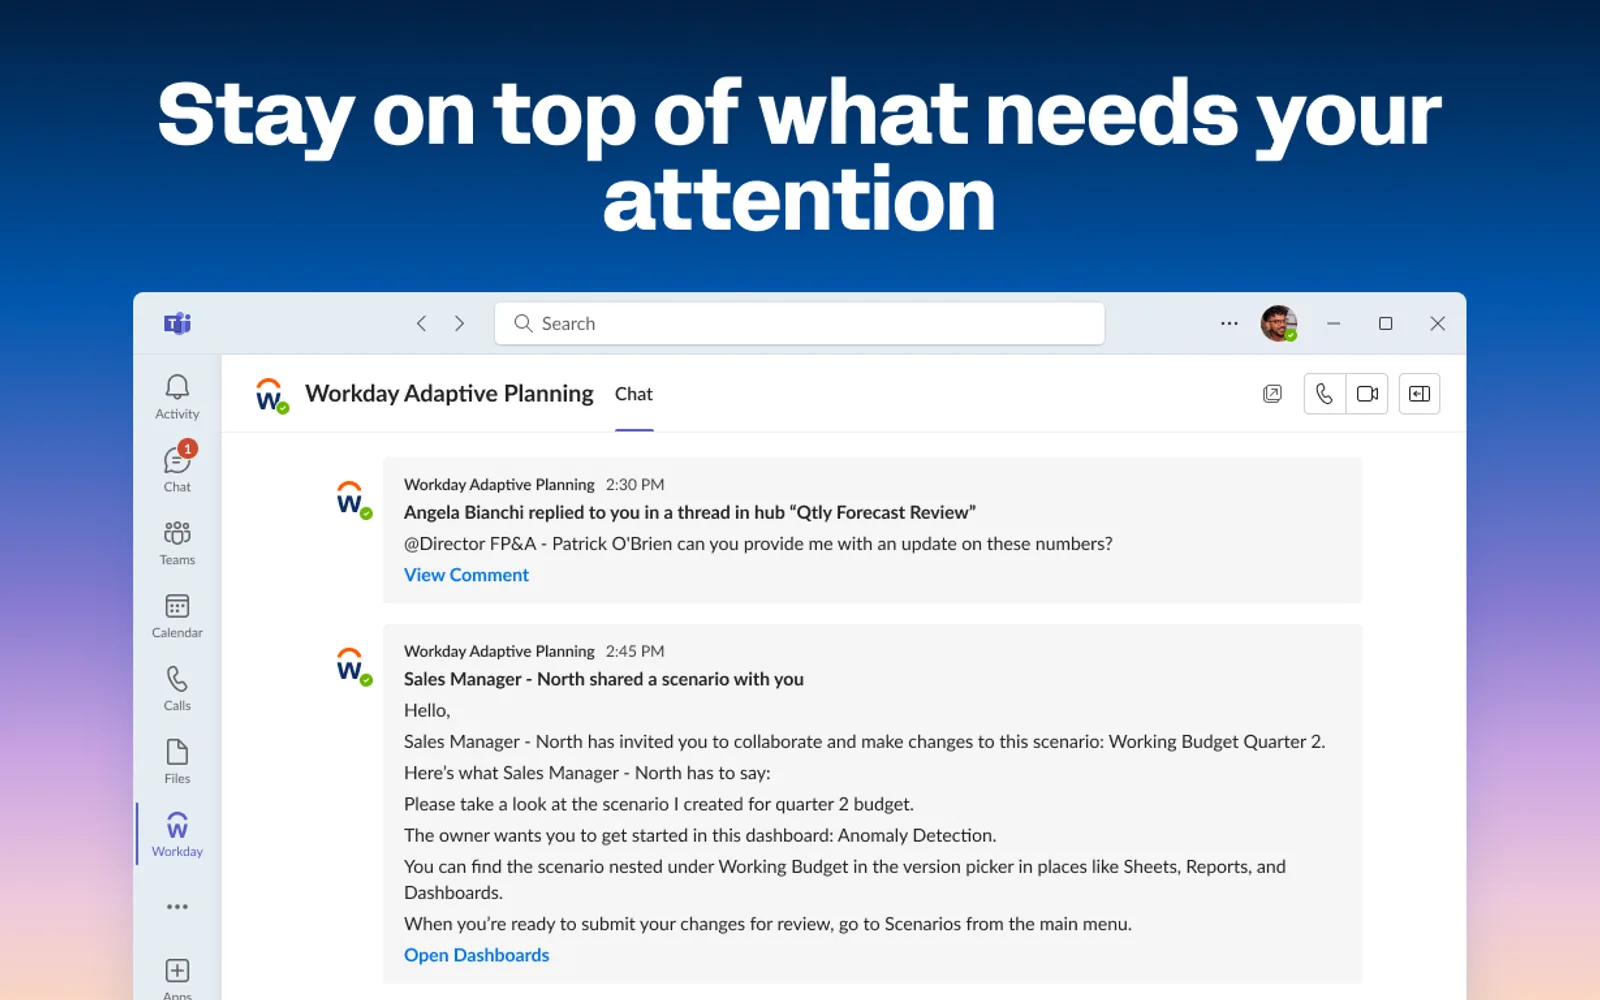
Task: Pop out the chat window
Action: 1272,394
